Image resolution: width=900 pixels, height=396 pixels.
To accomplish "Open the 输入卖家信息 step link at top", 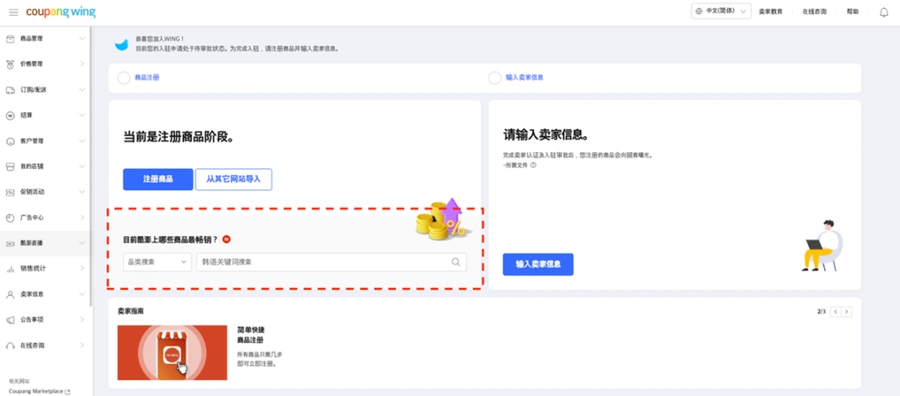I will (x=525, y=77).
